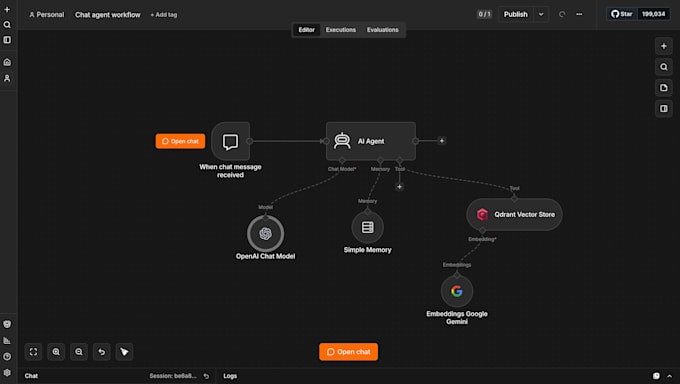Select the OpenAI Chat Model node
680x384 pixels.
click(x=265, y=233)
